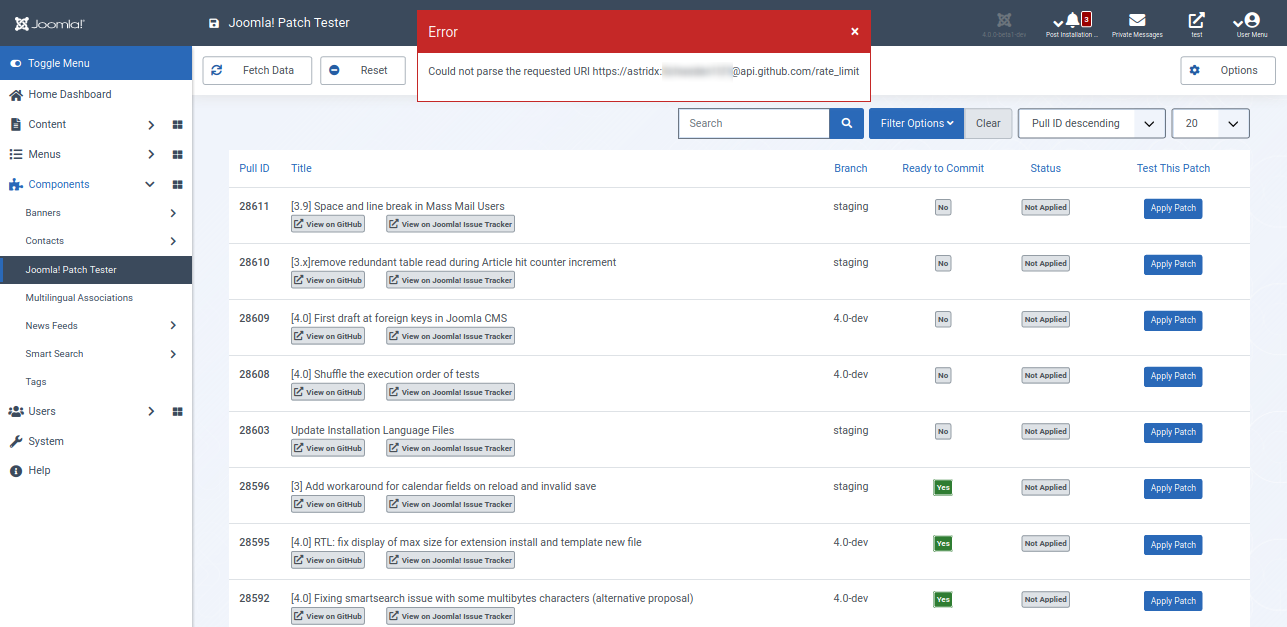View pull 28611 on Joomla! Issue Tracker
1287x627 pixels.
pos(450,224)
